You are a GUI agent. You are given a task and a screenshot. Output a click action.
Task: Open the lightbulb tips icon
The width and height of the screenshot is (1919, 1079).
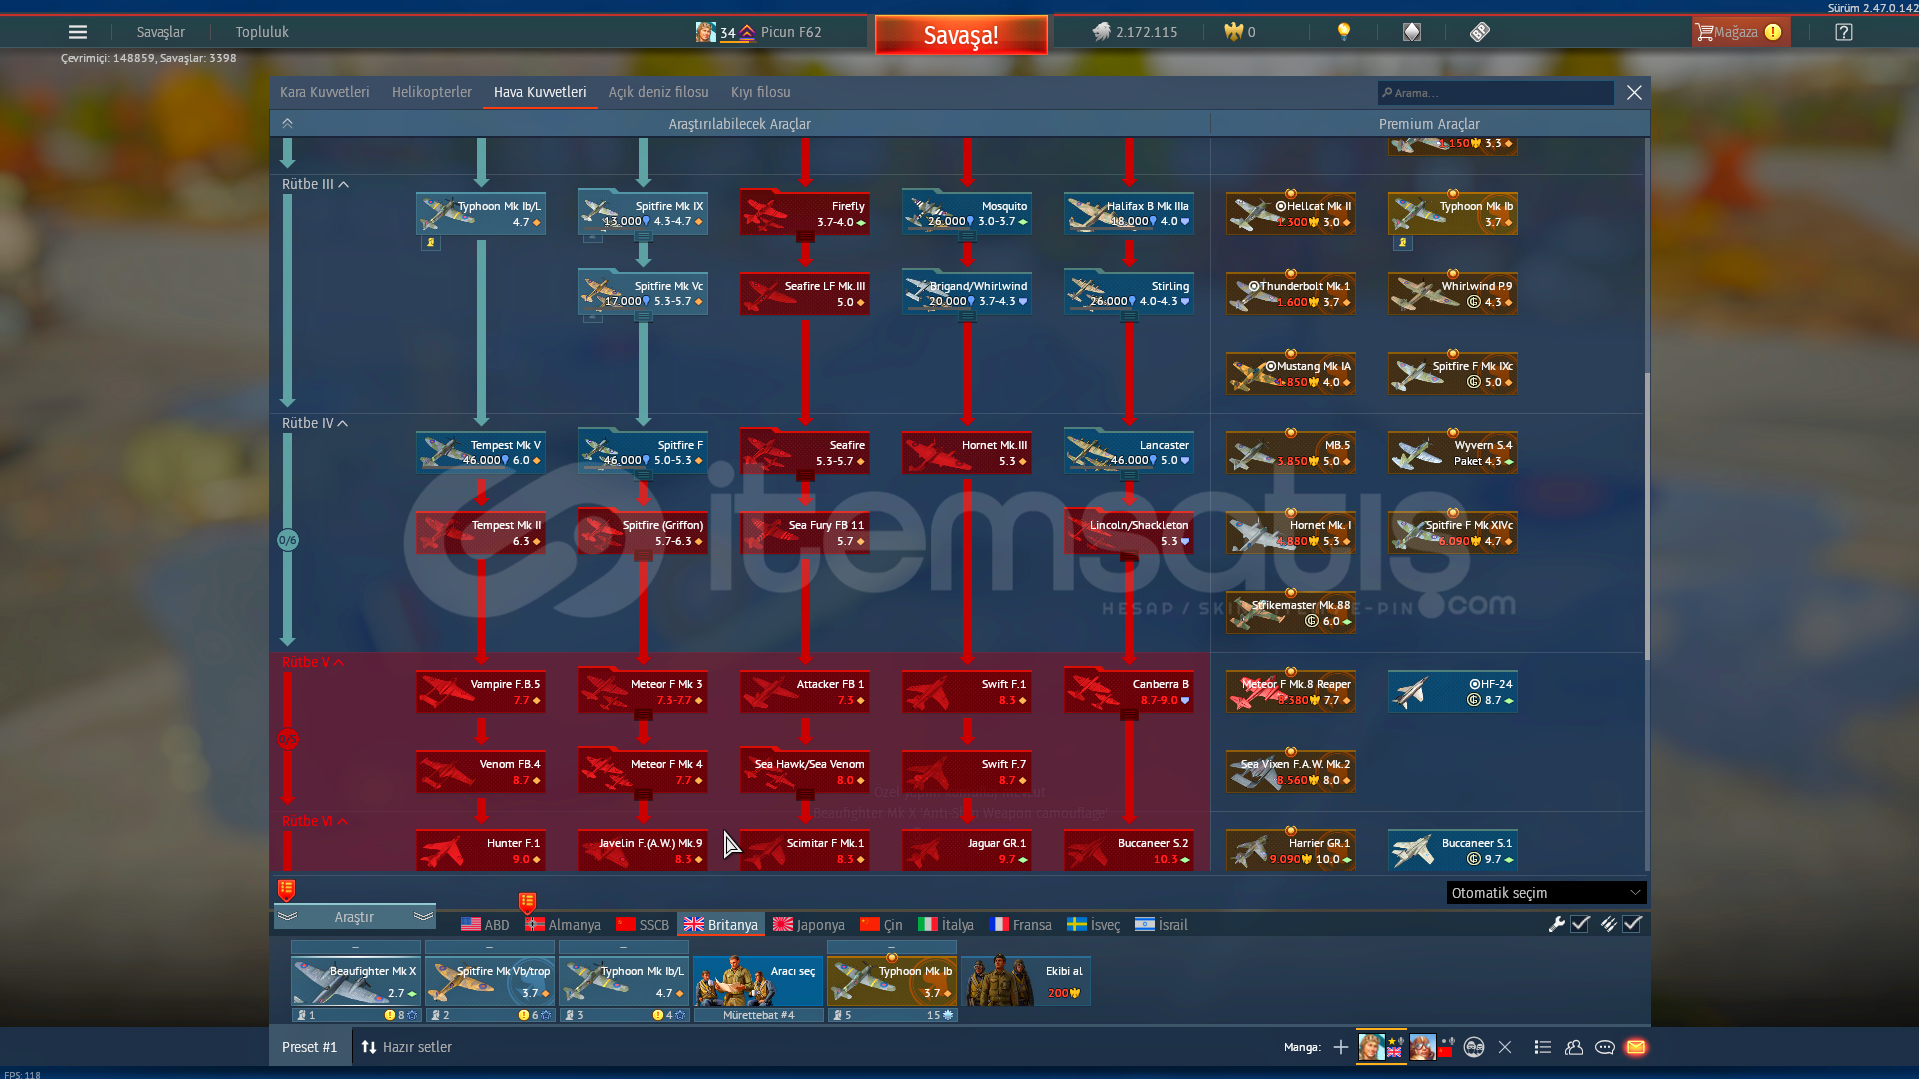pyautogui.click(x=1344, y=32)
